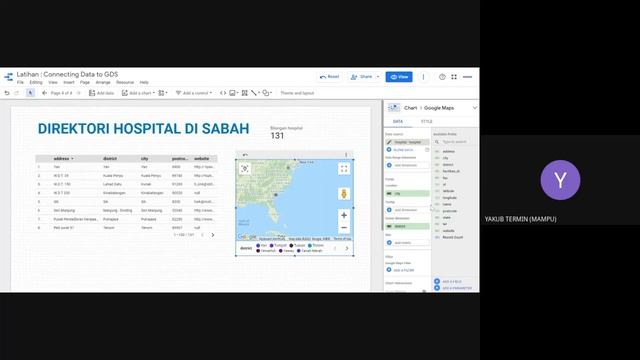Open the help question mark icon
Image resolution: width=640 pixels, height=360 pixels.
tap(442, 77)
